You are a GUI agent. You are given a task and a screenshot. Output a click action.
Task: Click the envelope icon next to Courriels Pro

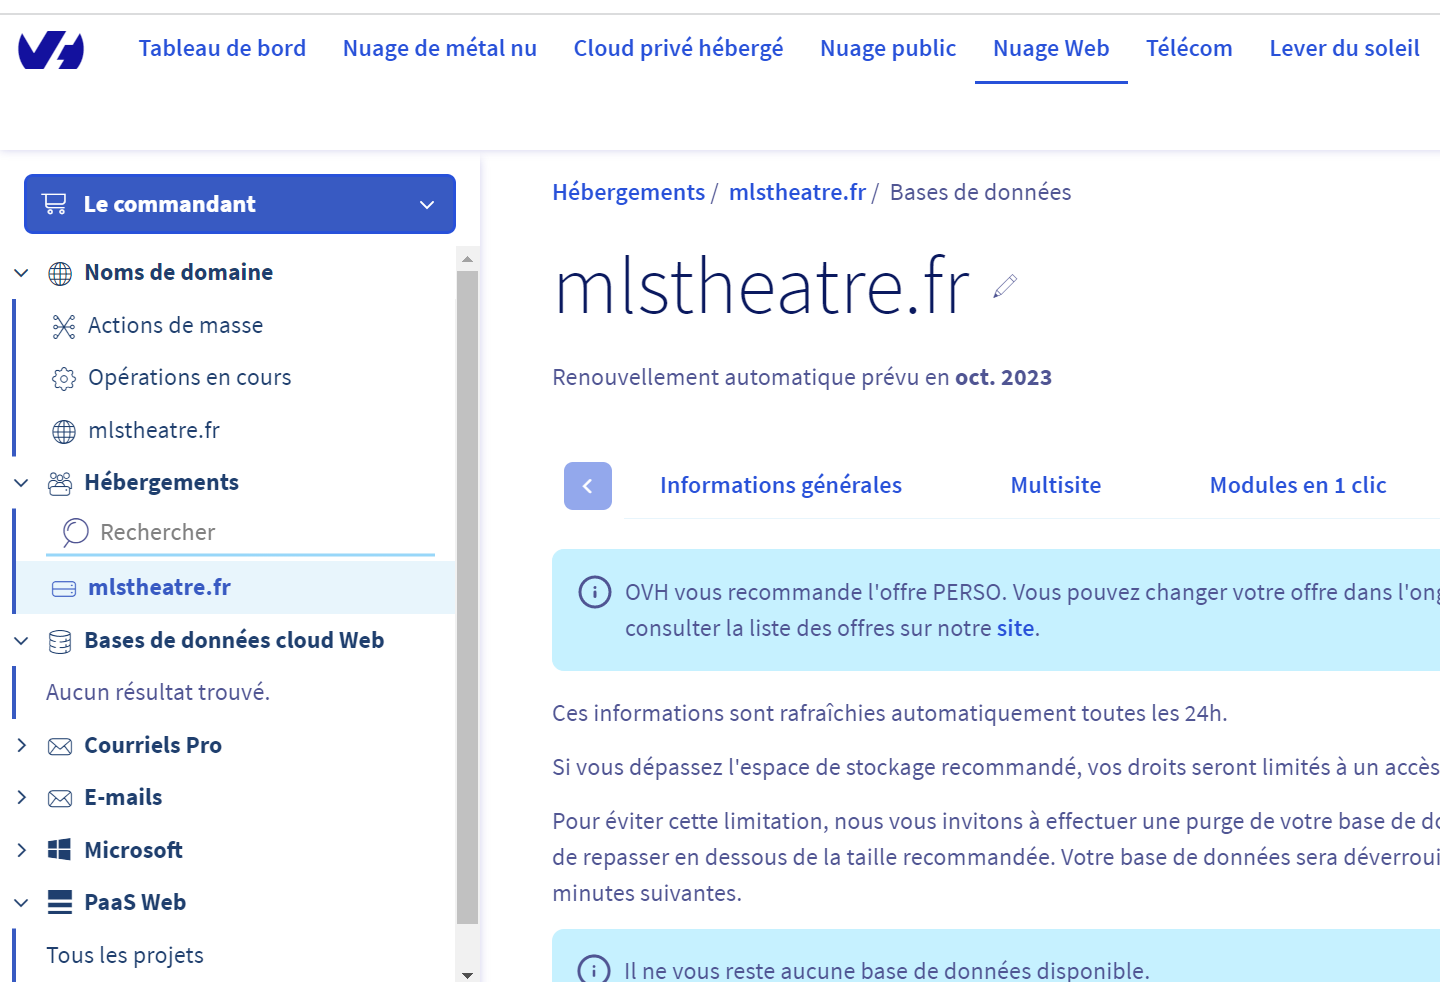(60, 746)
